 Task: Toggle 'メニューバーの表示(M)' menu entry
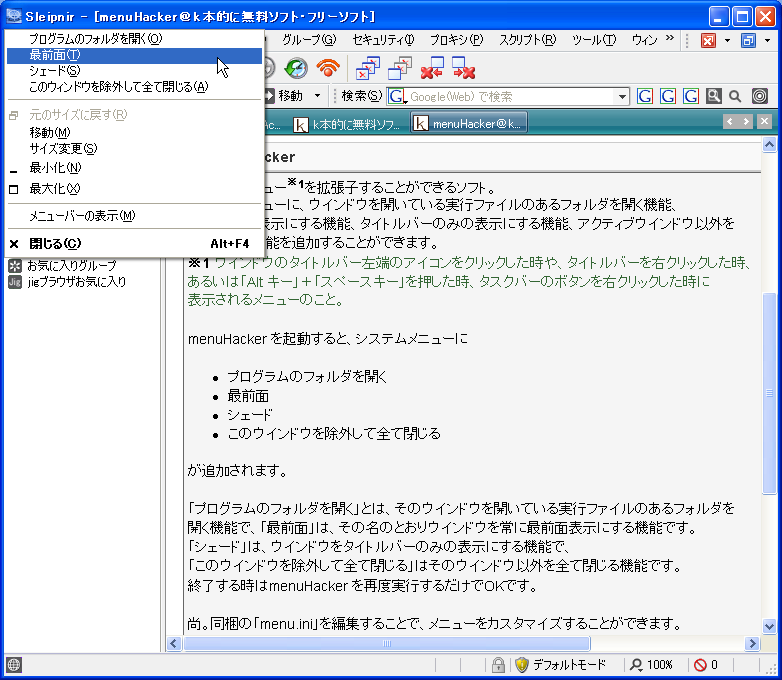point(134,216)
